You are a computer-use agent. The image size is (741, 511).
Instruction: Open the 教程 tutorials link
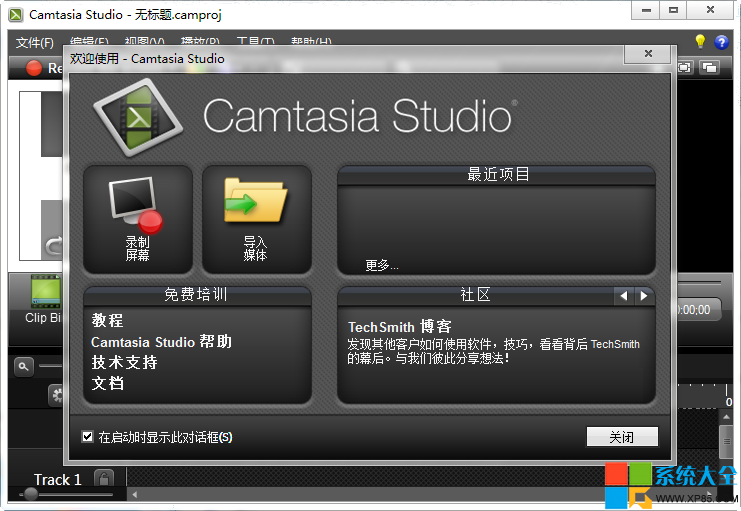(x=107, y=320)
